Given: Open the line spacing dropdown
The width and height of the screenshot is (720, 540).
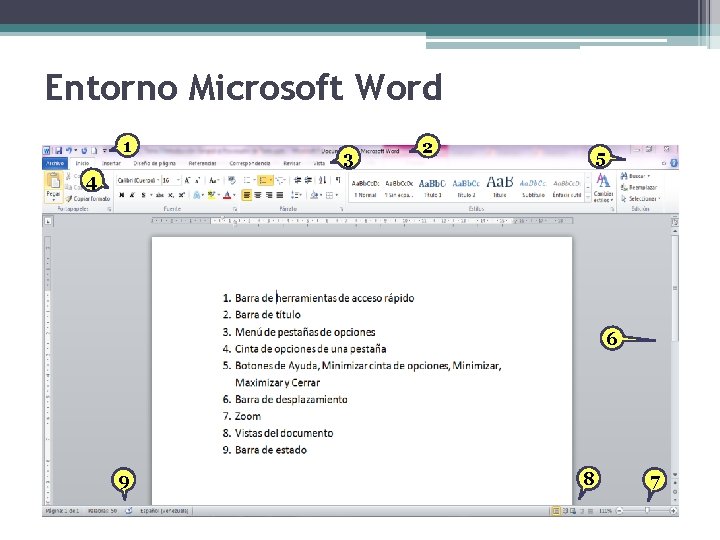Looking at the screenshot, I should 296,195.
